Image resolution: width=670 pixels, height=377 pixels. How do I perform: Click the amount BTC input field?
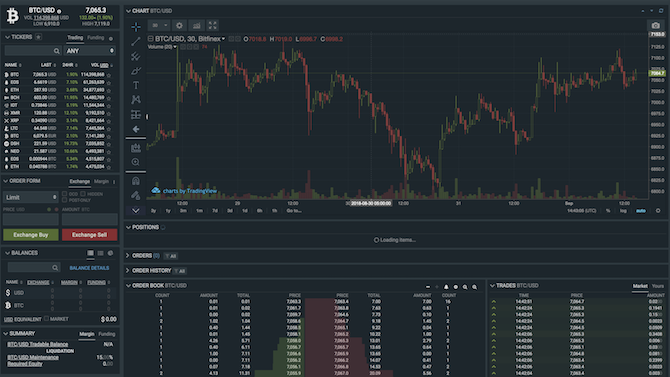pyautogui.click(x=89, y=219)
